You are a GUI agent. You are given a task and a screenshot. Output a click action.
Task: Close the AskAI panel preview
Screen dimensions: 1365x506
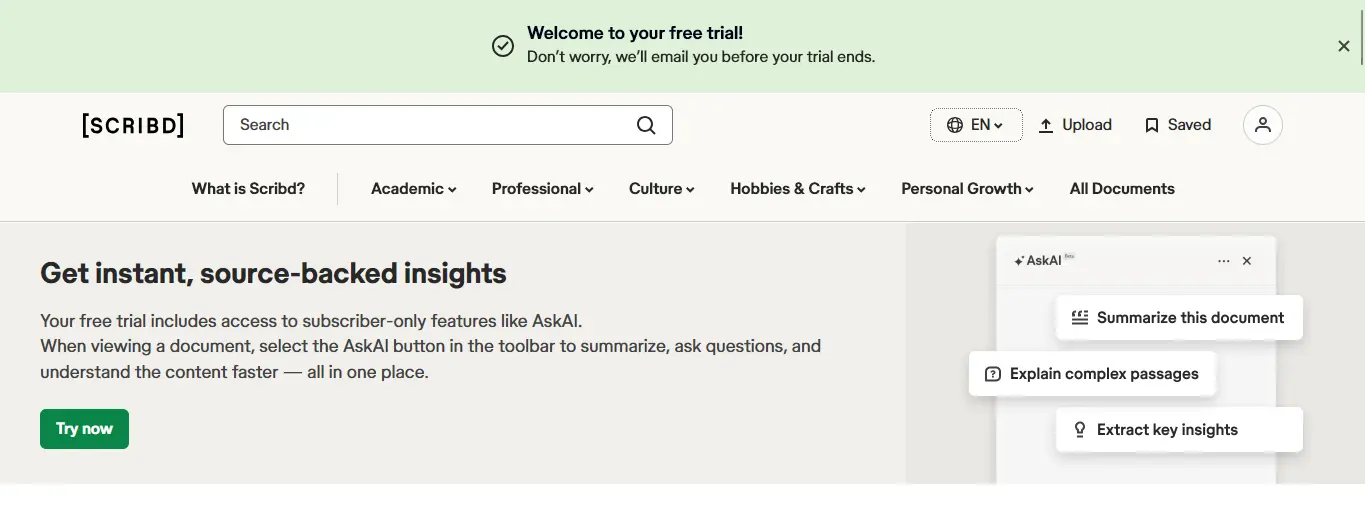click(x=1247, y=261)
